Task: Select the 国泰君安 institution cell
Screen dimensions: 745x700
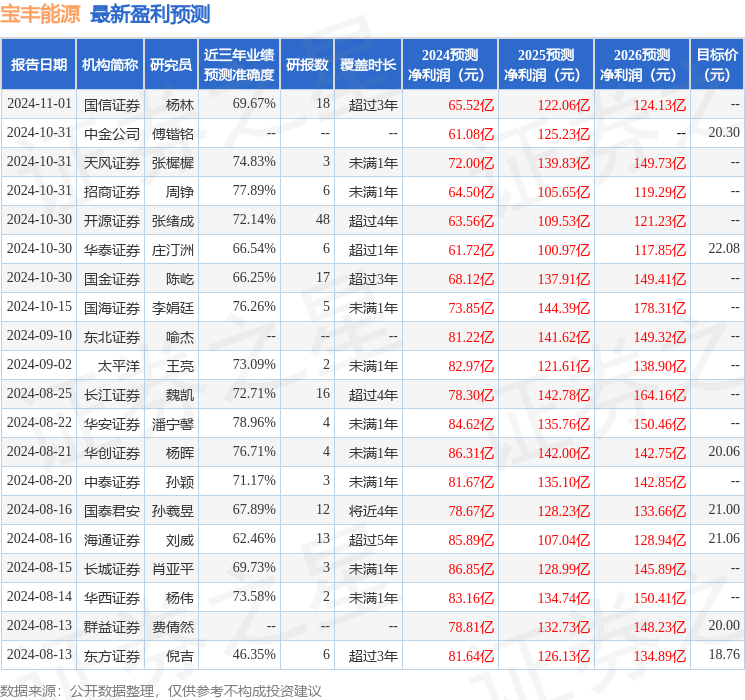Action: click(112, 511)
